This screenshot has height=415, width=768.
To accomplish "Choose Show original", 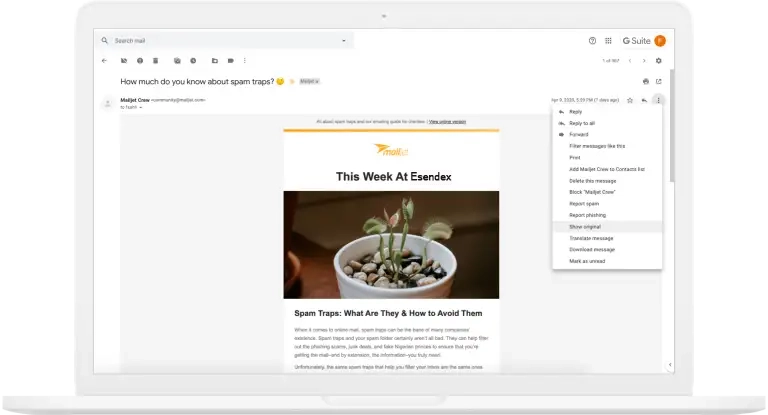I will point(607,227).
